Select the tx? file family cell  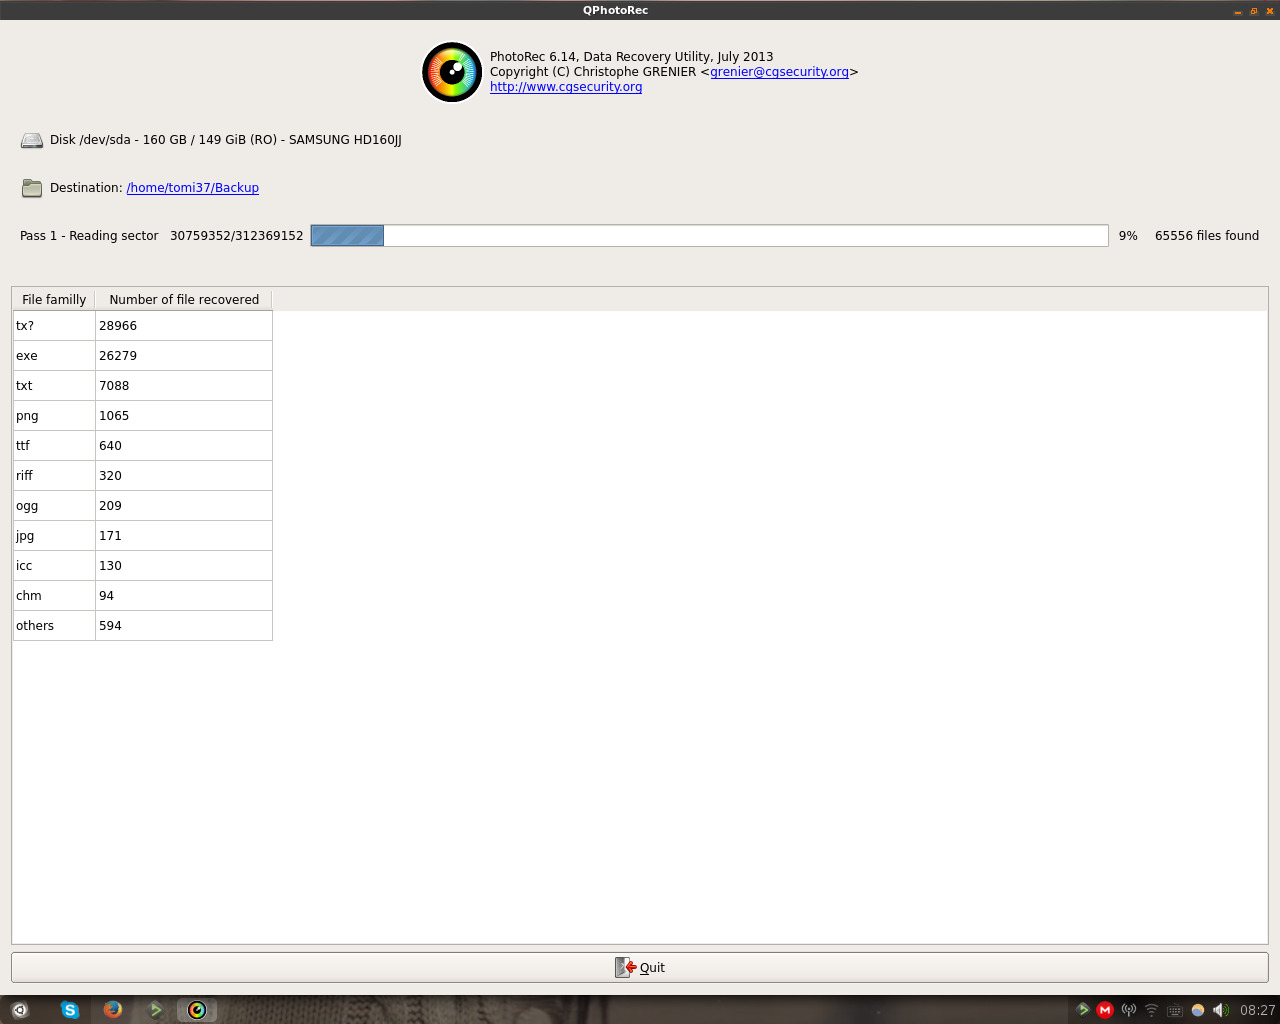54,326
